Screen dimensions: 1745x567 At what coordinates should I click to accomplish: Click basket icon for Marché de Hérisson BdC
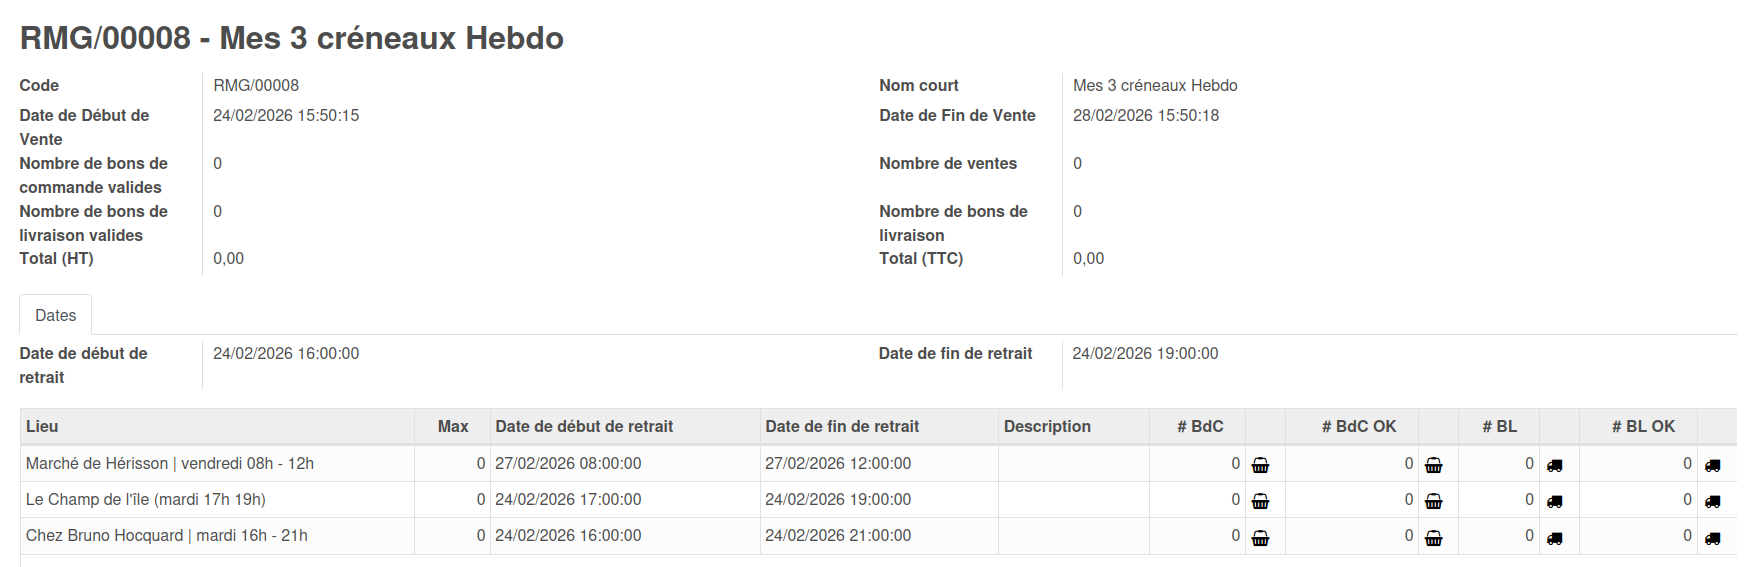[x=1260, y=465]
